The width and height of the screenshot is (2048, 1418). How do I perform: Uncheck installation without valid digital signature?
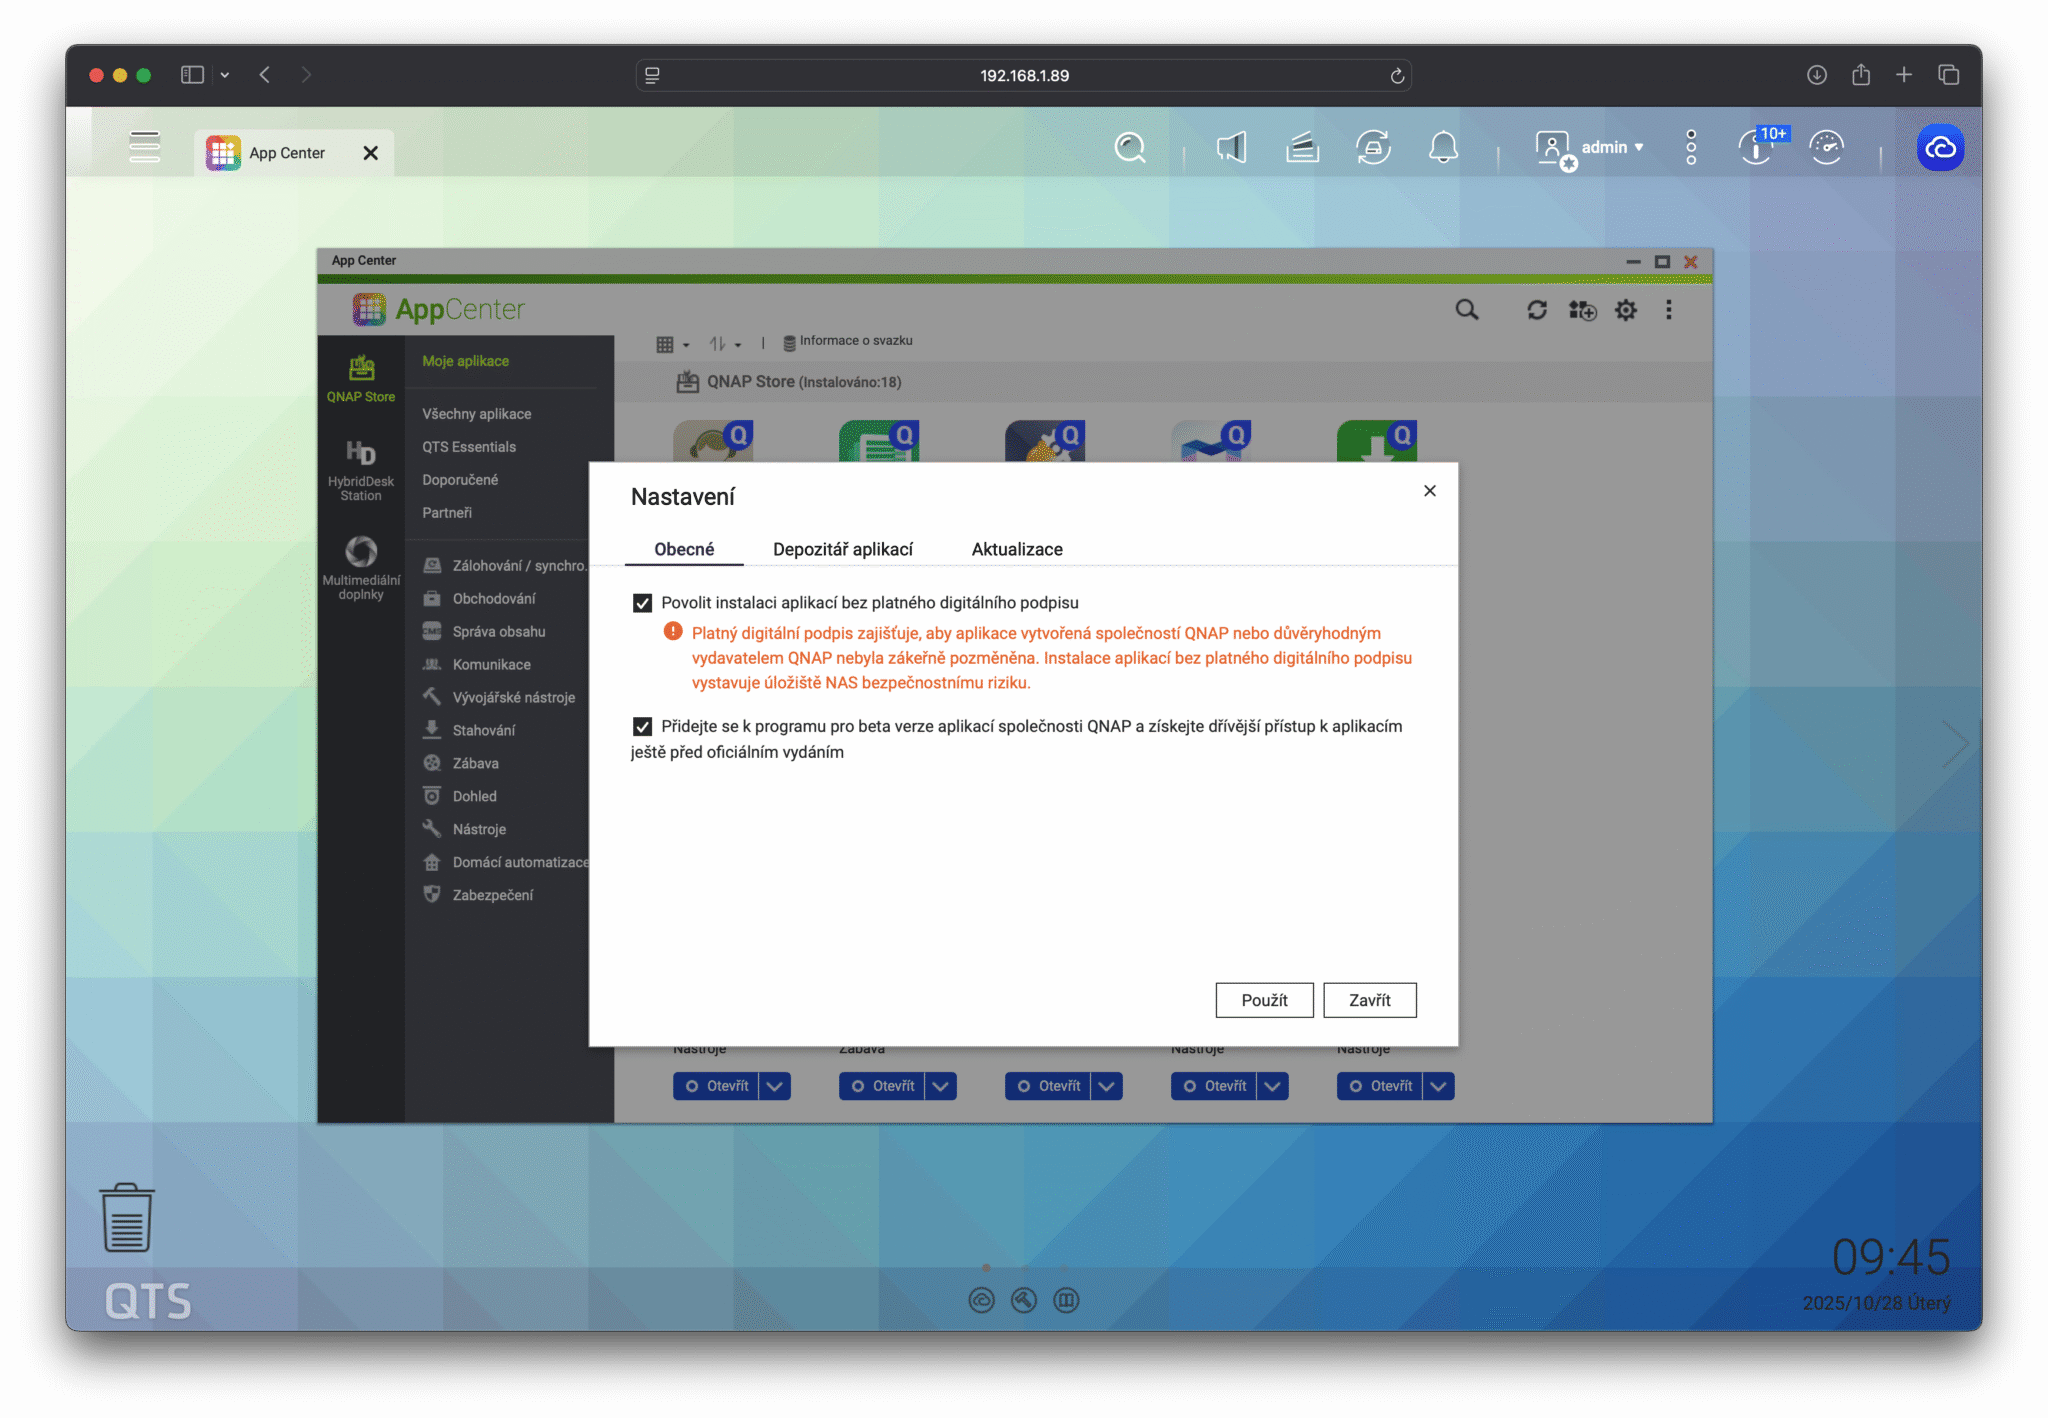click(643, 602)
